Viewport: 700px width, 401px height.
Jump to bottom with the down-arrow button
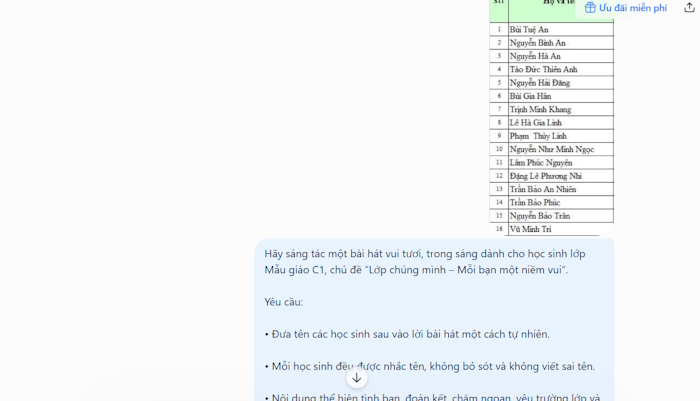click(x=357, y=378)
